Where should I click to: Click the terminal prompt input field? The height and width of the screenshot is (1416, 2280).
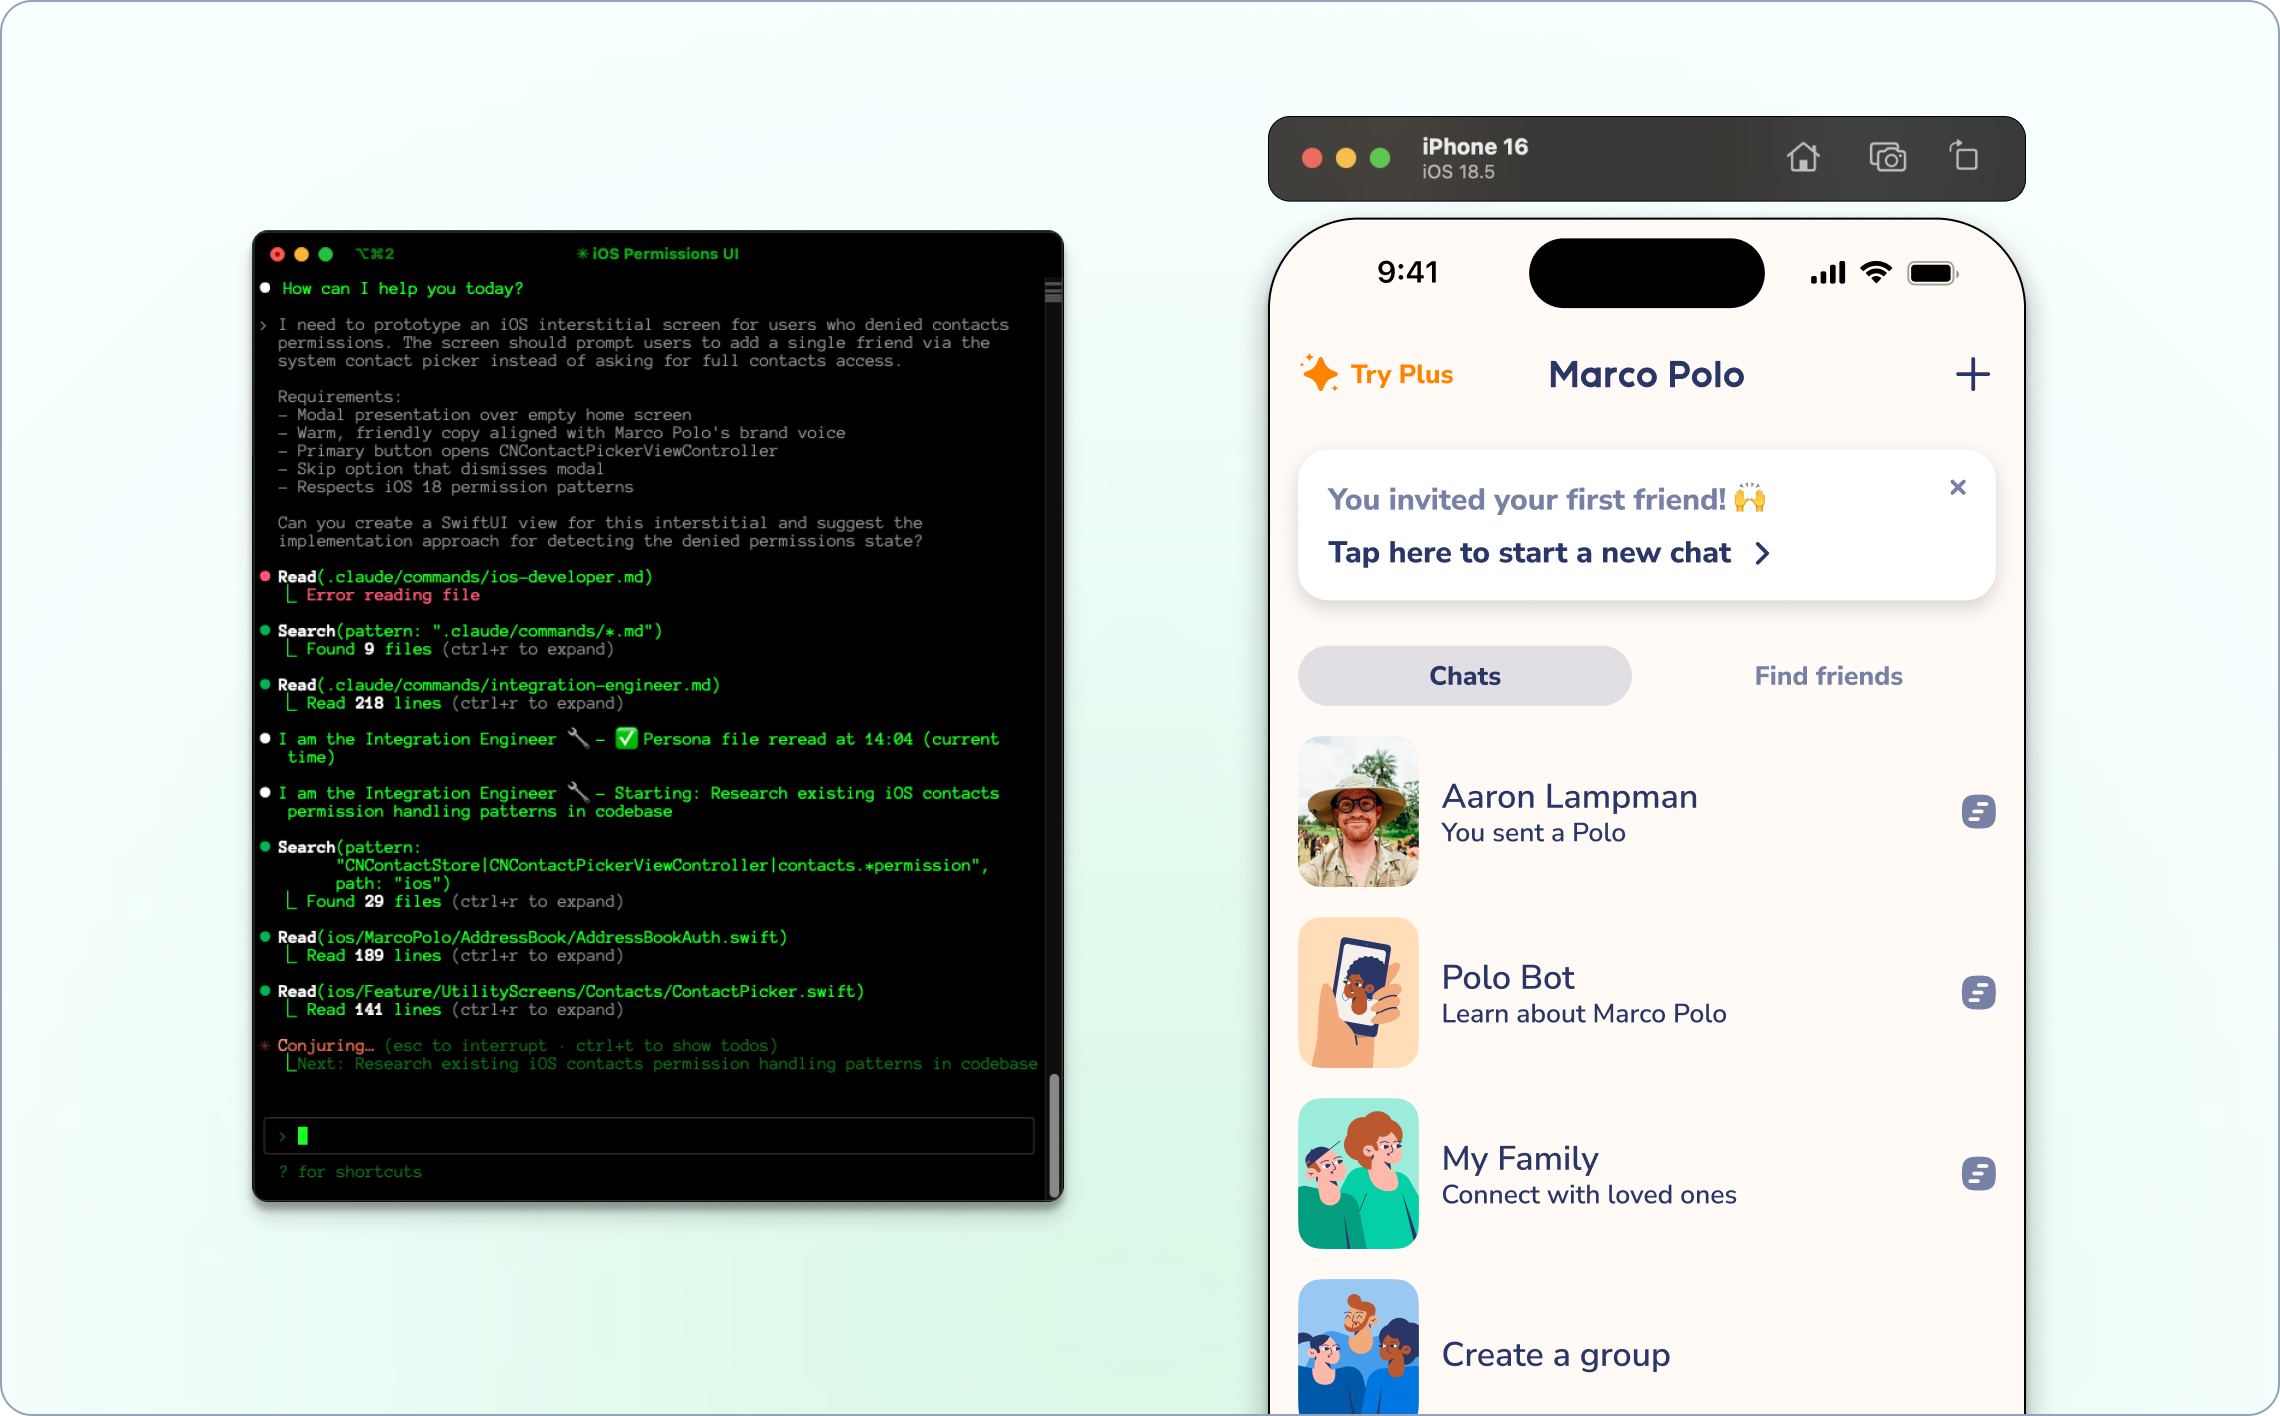650,1136
